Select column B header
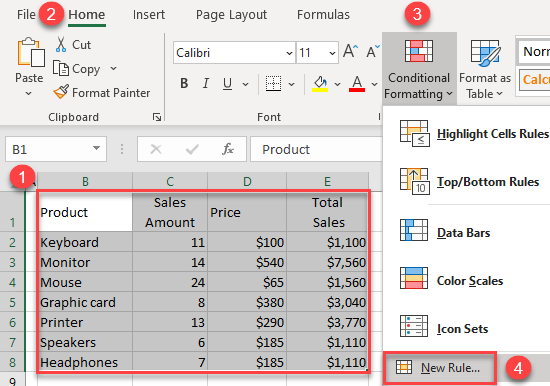 (x=85, y=181)
